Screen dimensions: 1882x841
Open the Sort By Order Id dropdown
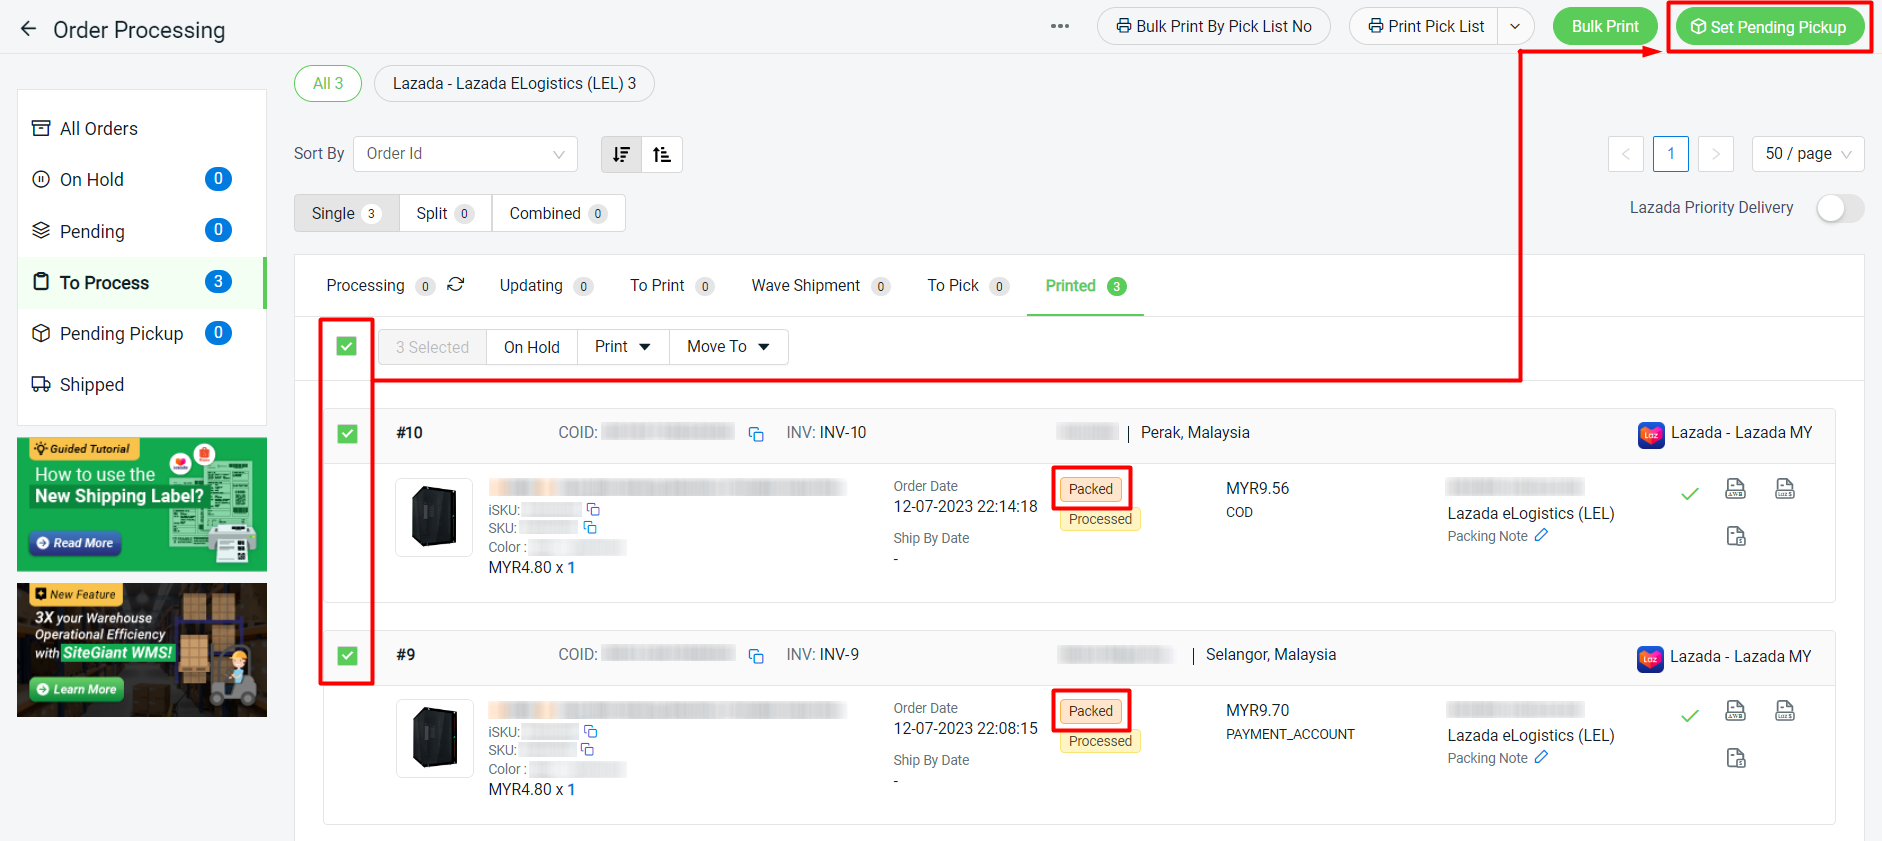tap(465, 154)
